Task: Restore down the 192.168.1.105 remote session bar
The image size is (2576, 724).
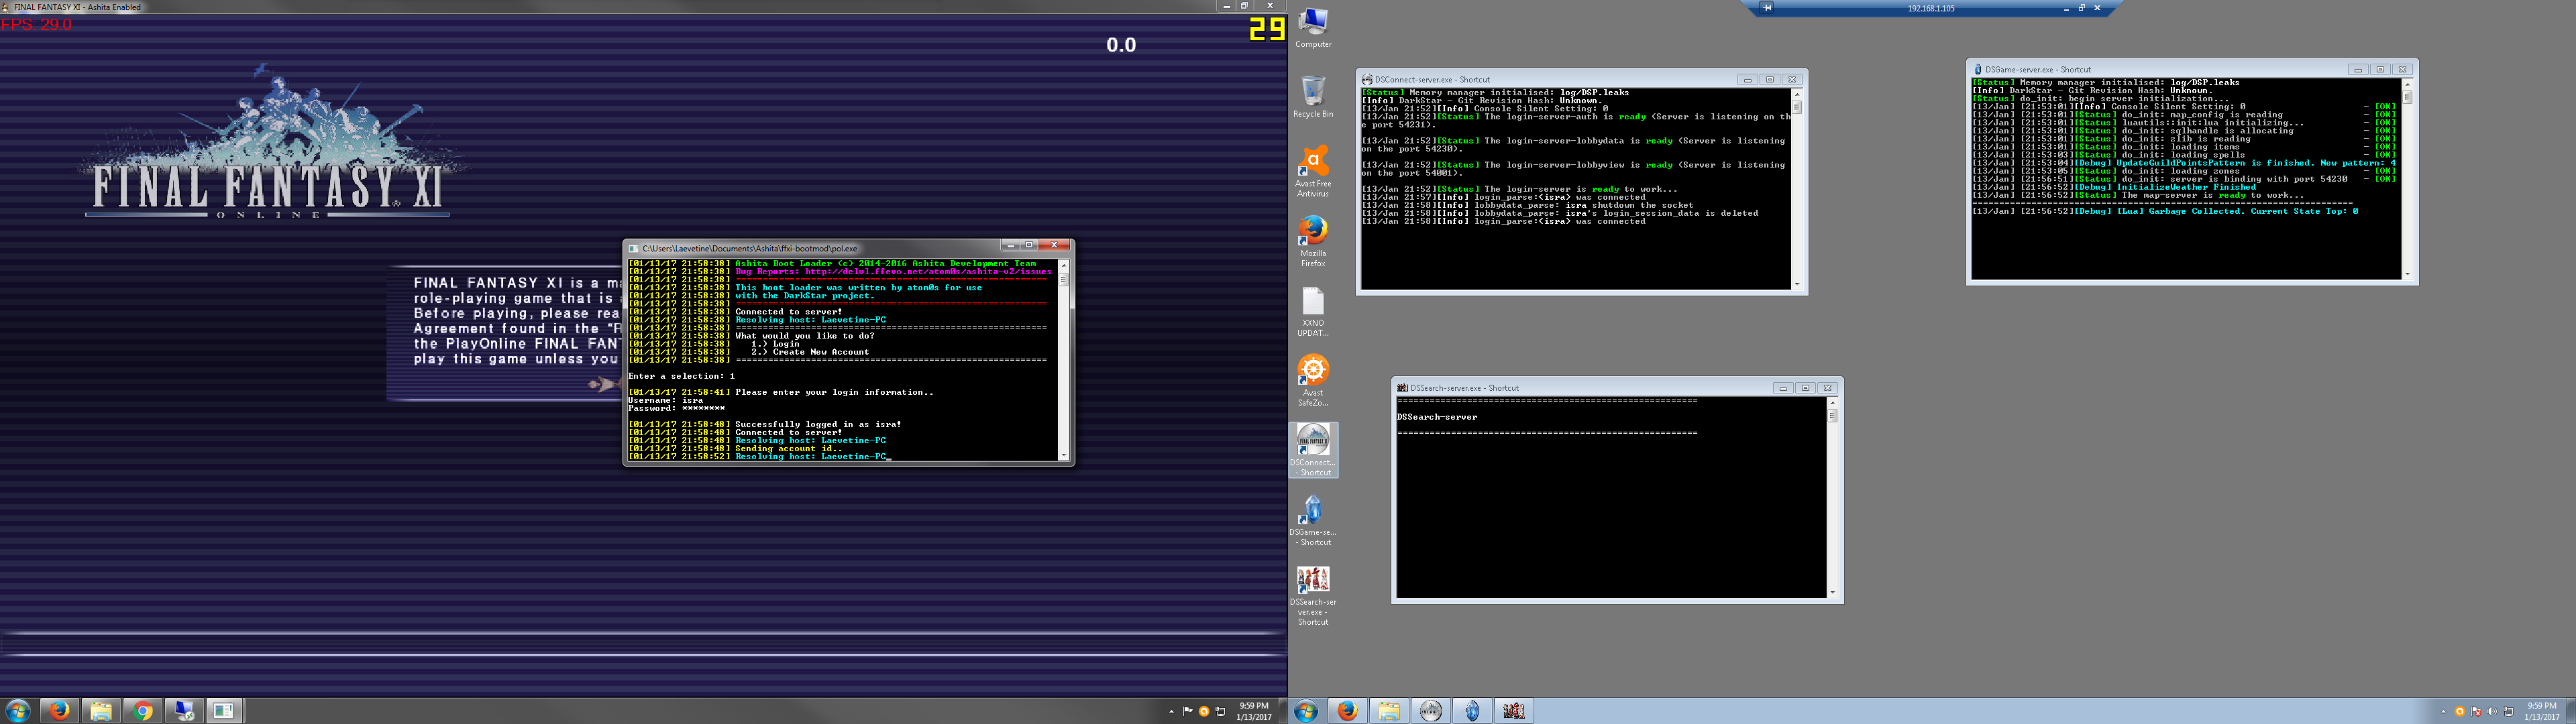Action: tap(2082, 8)
